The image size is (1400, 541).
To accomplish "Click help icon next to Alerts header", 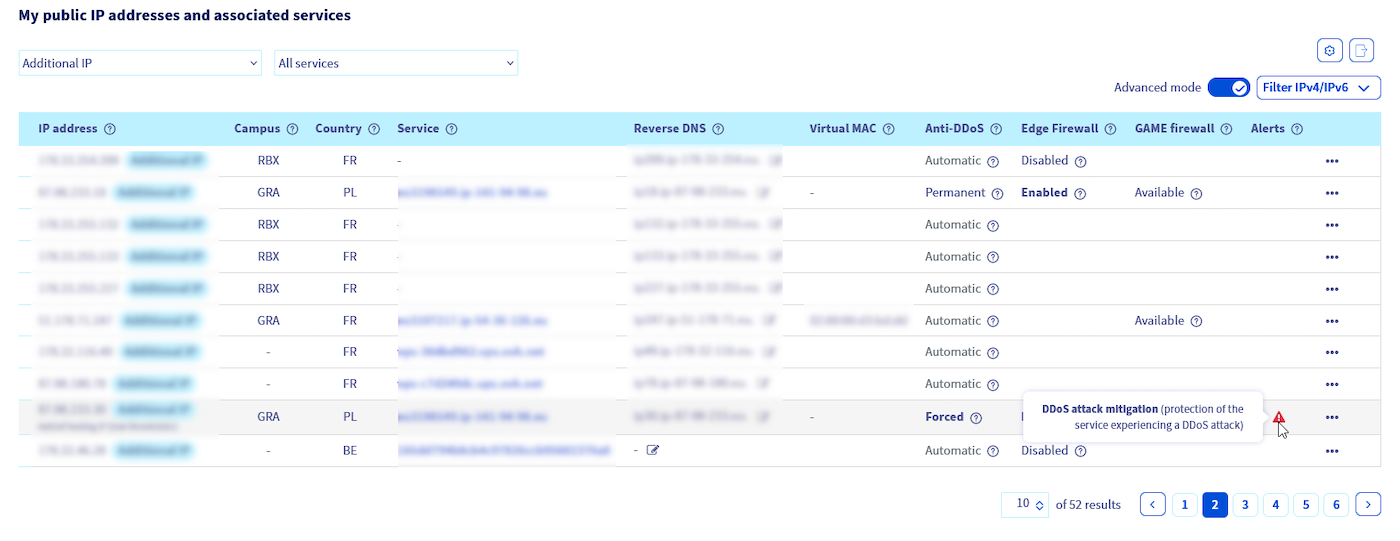I will pos(1297,129).
